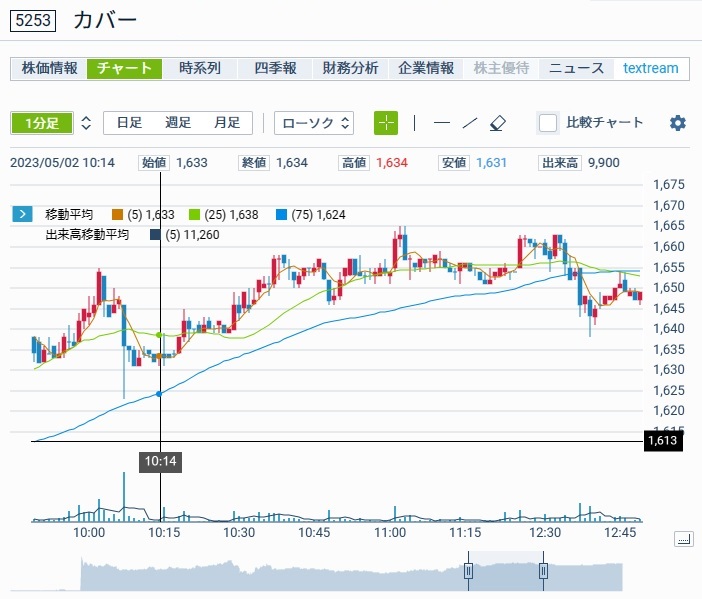Image resolution: width=702 pixels, height=599 pixels.
Task: Open the ローソク chart type dropdown
Action: pos(314,123)
